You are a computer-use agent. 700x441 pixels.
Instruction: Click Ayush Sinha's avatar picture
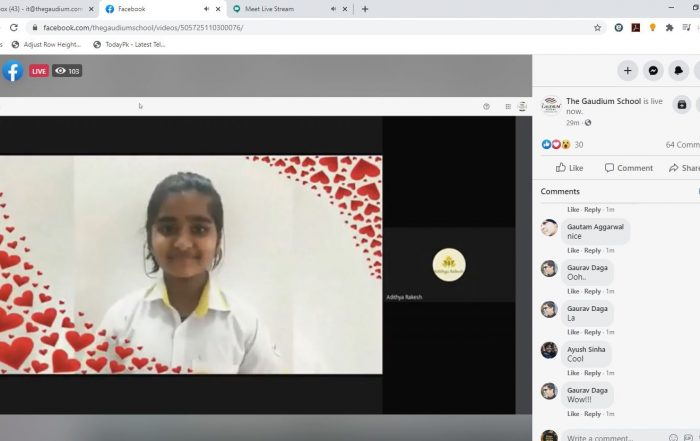pyautogui.click(x=549, y=350)
